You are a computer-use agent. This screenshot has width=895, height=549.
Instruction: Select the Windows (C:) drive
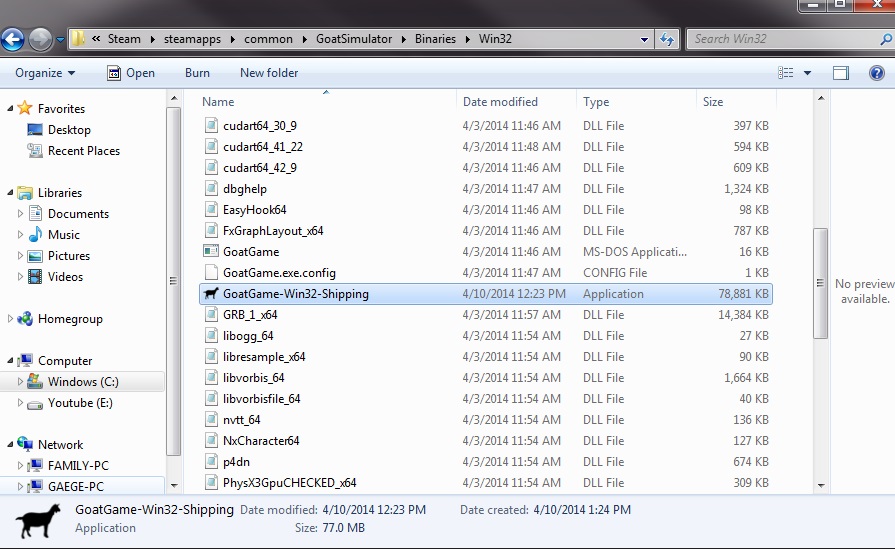tap(83, 382)
